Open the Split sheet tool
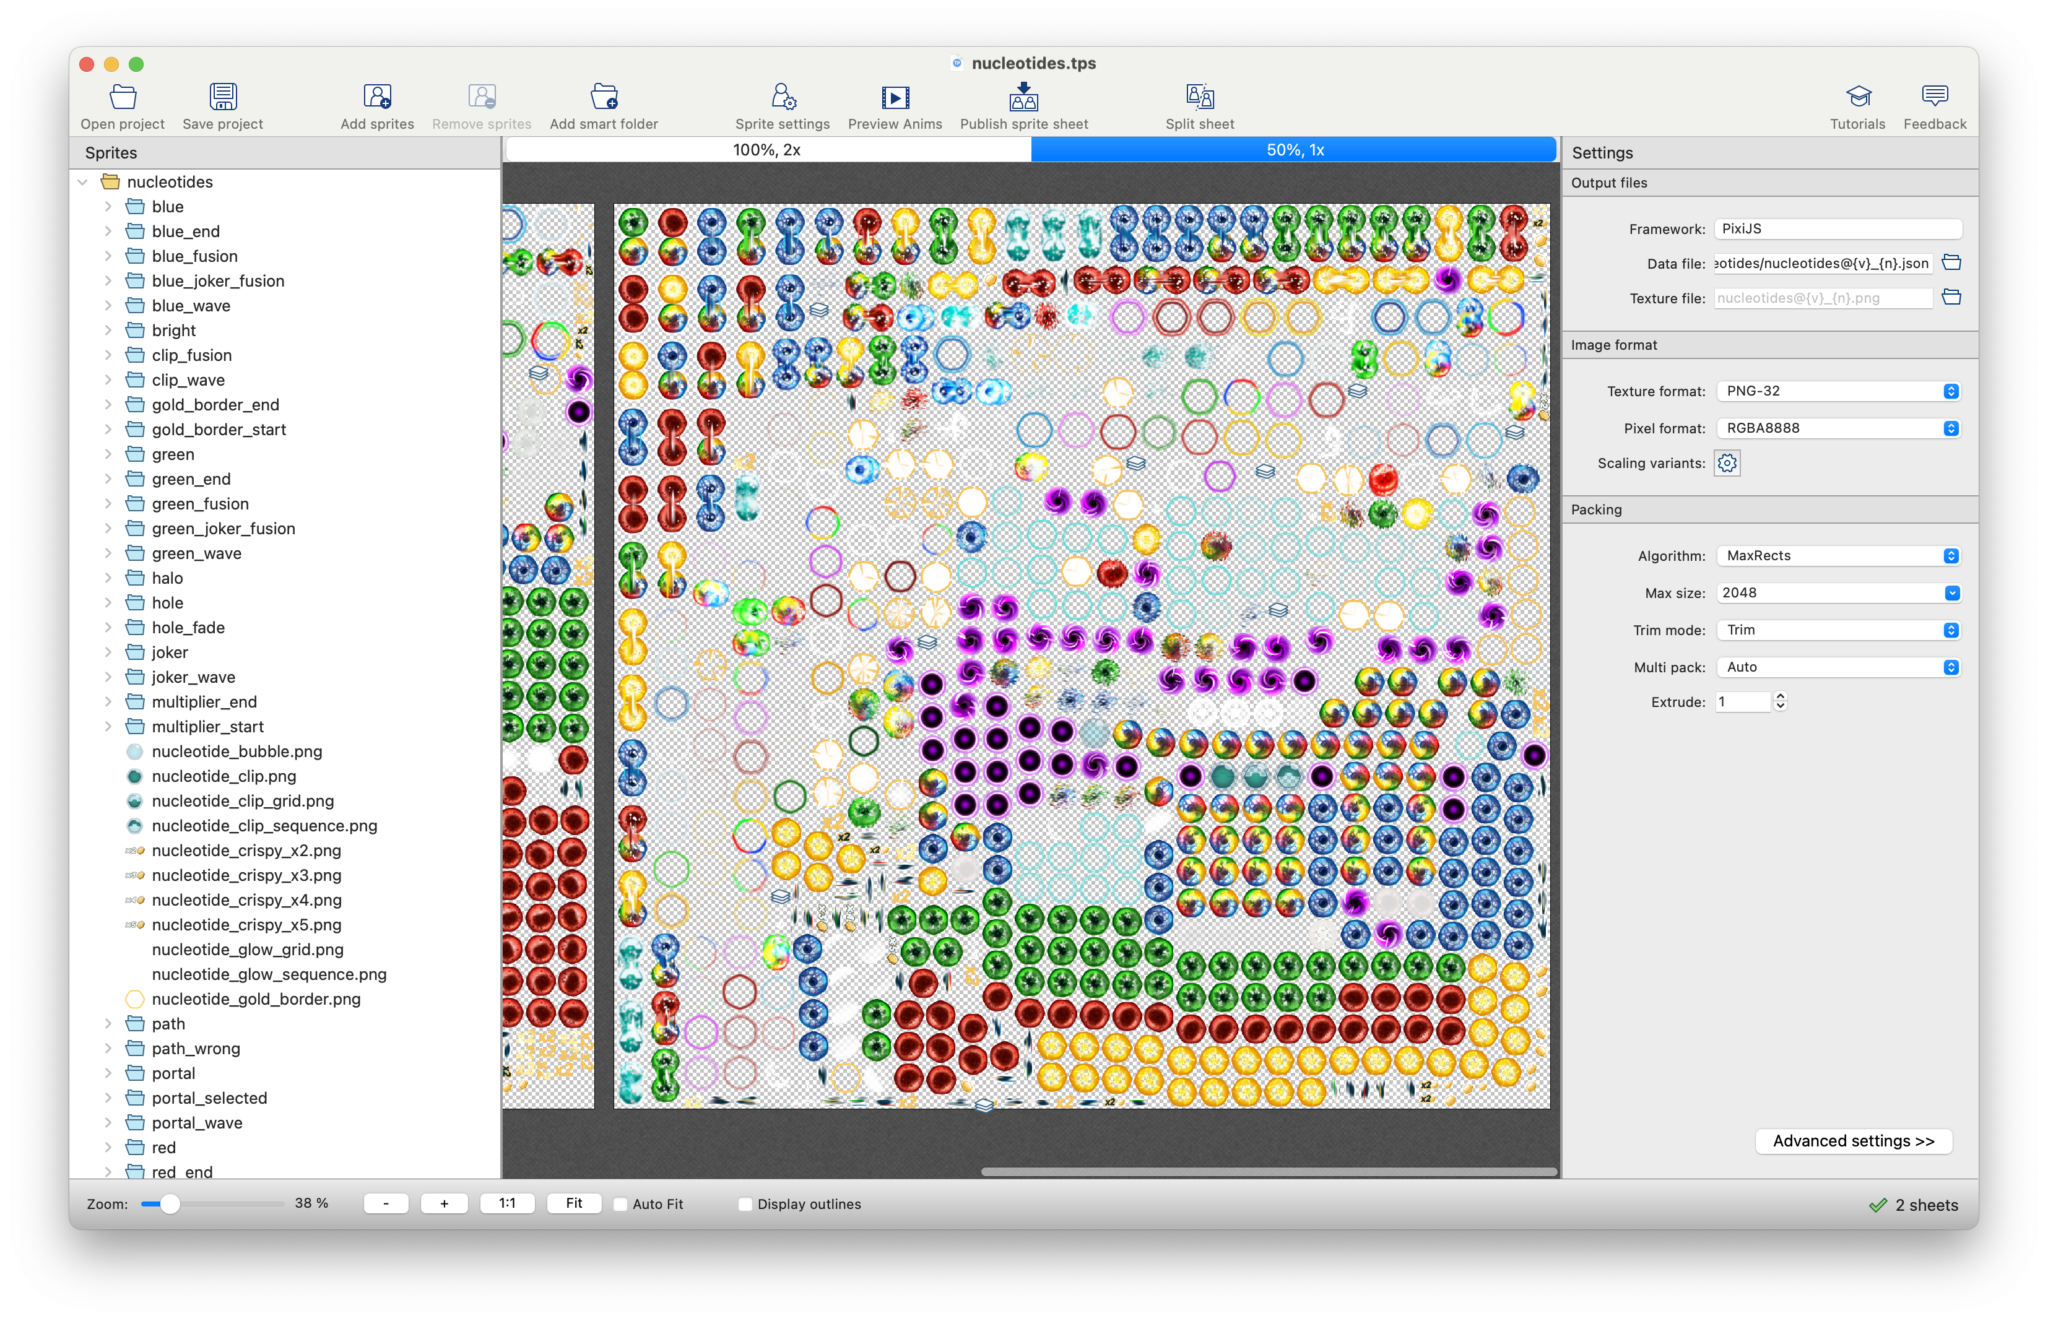Viewport: 2048px width, 1321px height. pyautogui.click(x=1200, y=106)
